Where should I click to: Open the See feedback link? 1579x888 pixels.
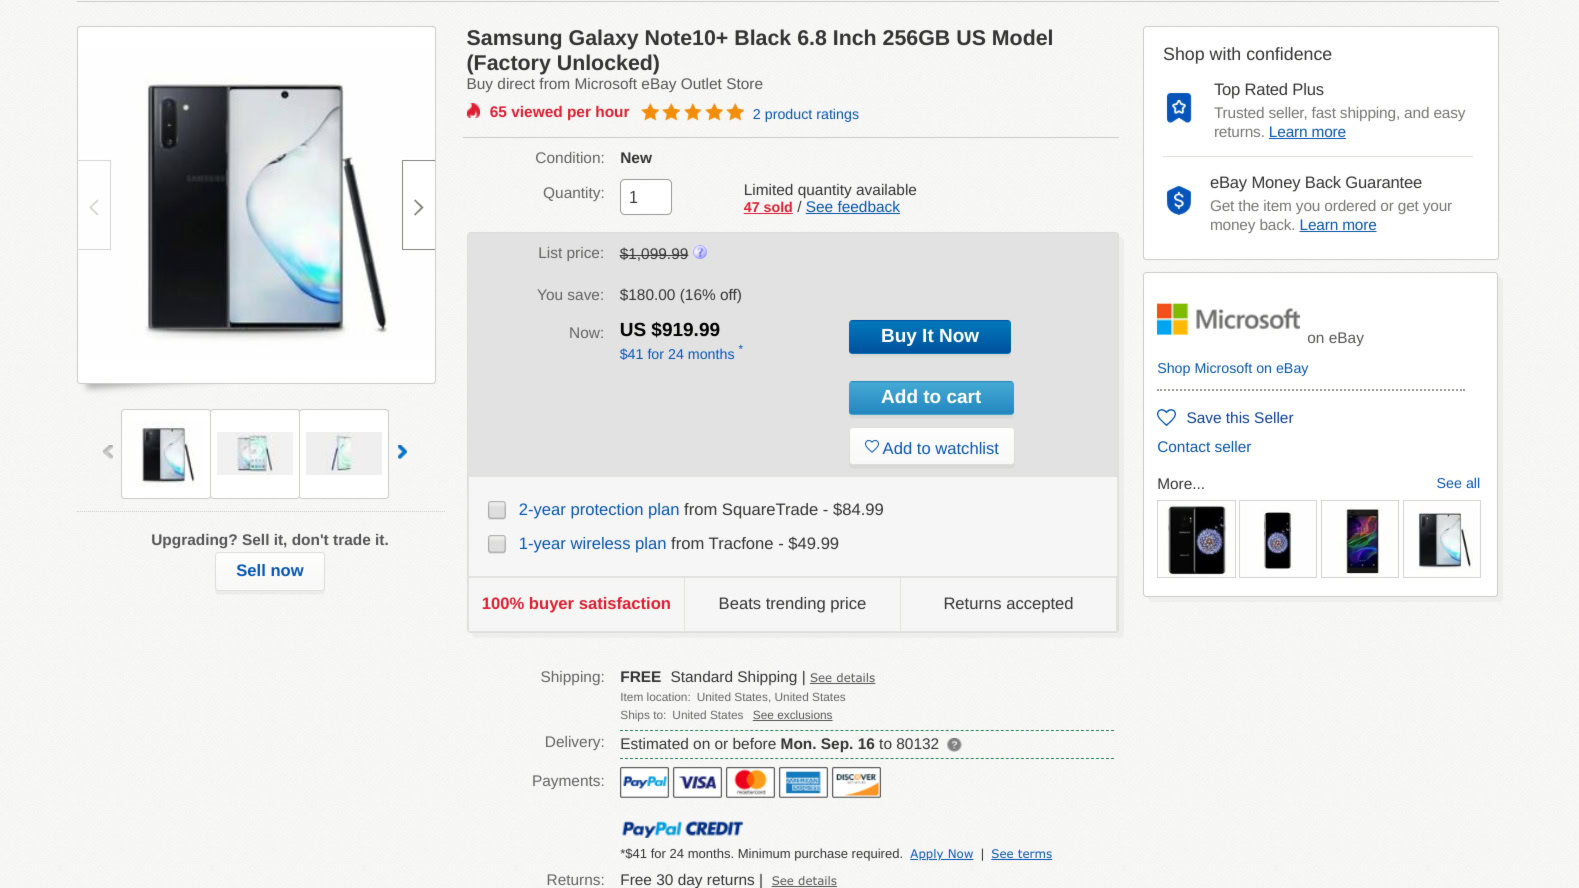click(852, 207)
